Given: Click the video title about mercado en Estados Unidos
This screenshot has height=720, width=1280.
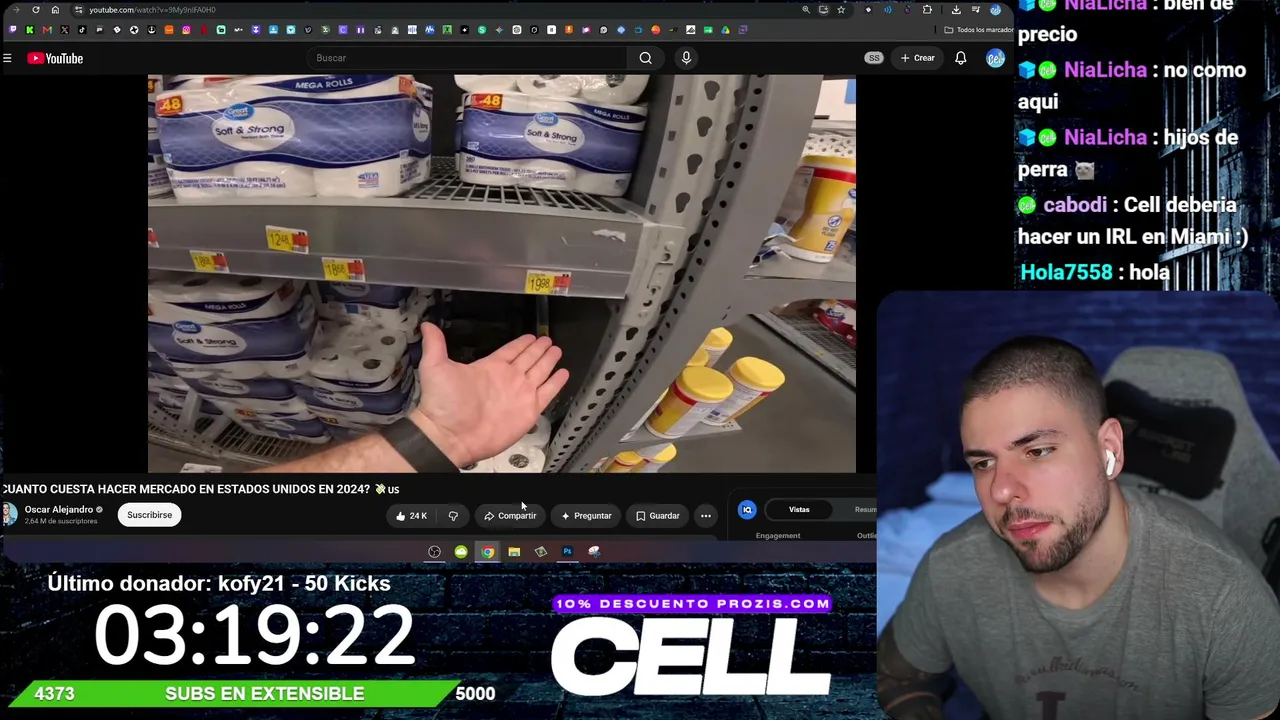Looking at the screenshot, I should [201, 489].
